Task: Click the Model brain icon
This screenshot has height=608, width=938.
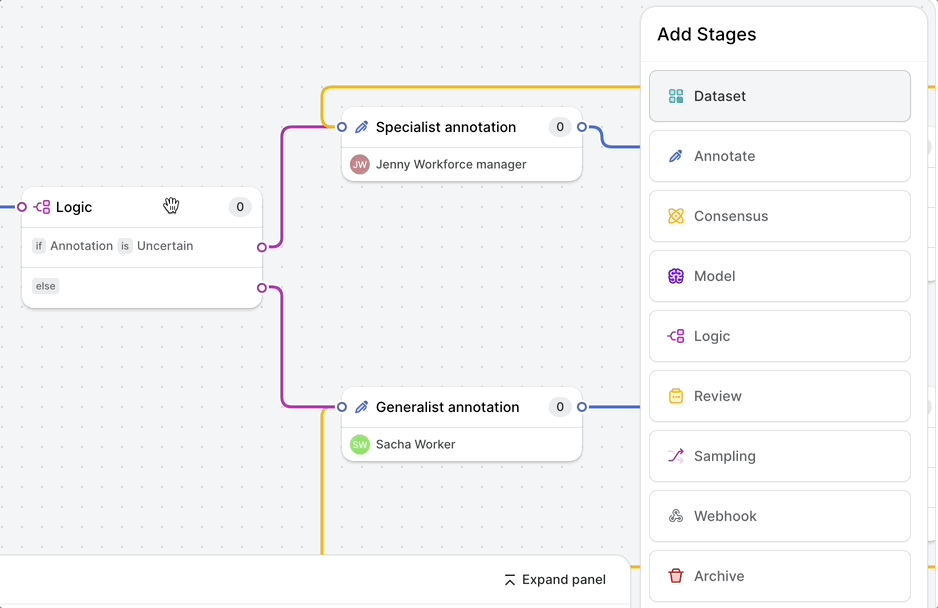Action: [x=676, y=276]
